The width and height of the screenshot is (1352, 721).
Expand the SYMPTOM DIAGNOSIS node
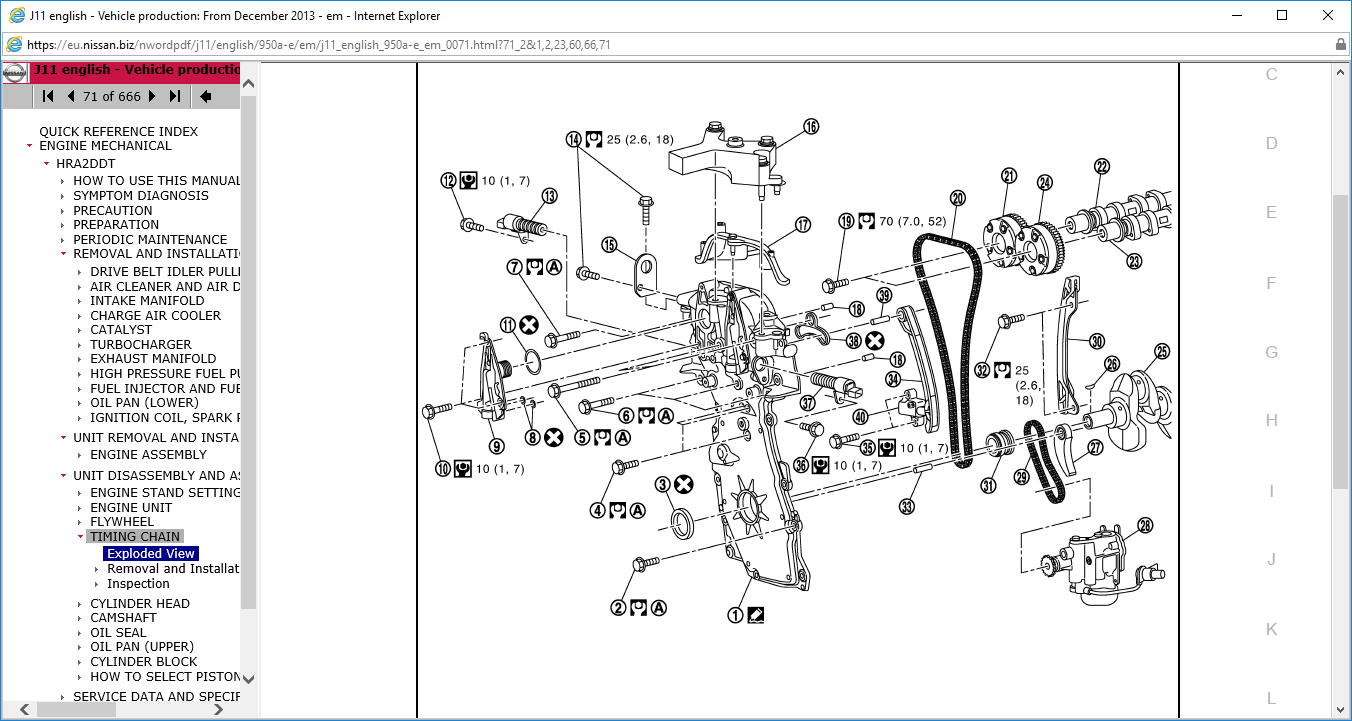point(63,196)
